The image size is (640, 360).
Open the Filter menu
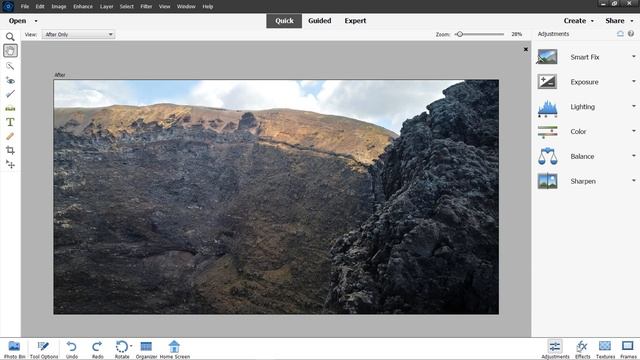[146, 7]
